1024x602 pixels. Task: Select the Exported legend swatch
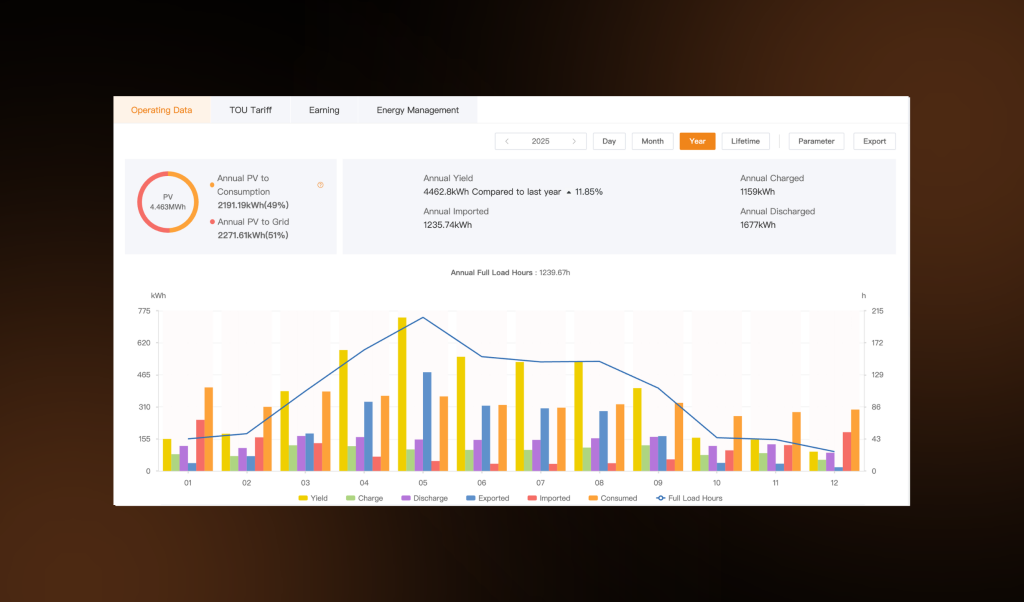click(469, 498)
